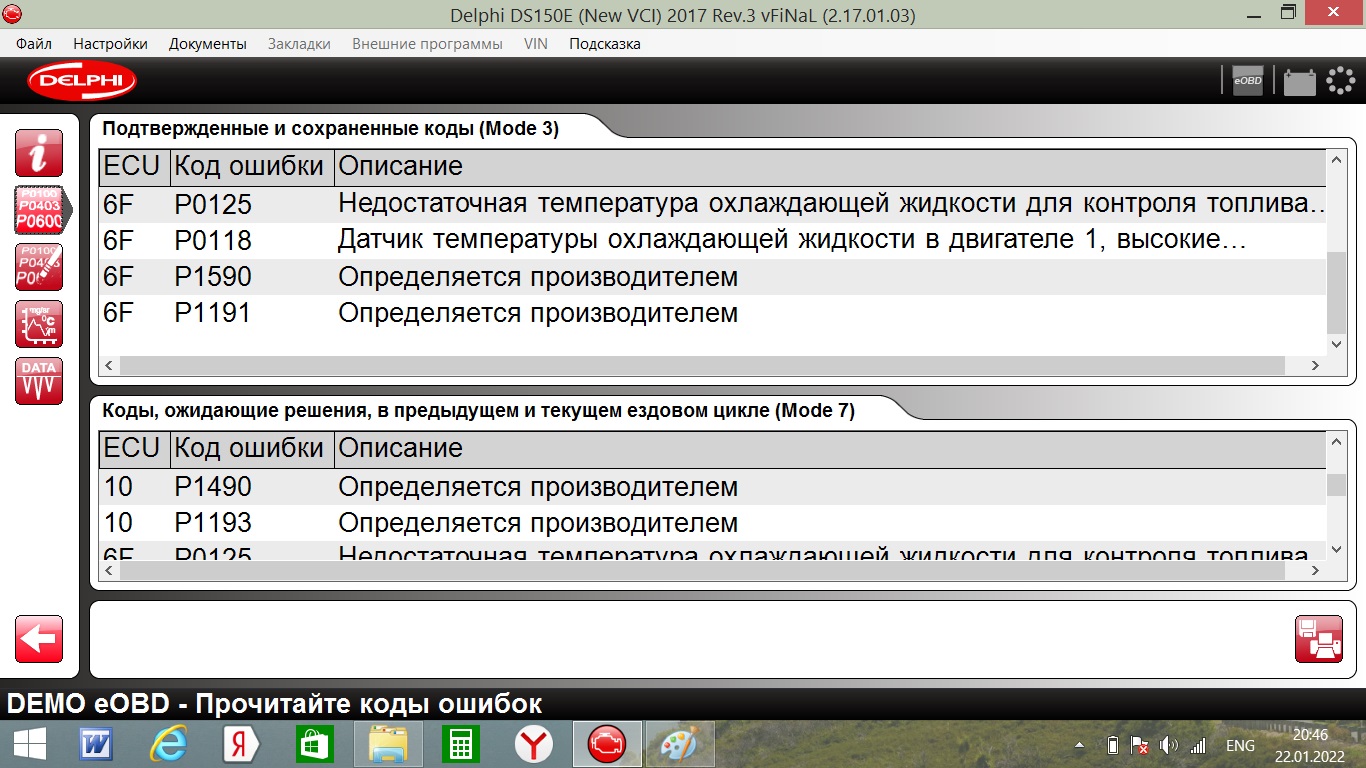Select the read fault codes sidebar icon
This screenshot has height=768, width=1366.
[x=39, y=210]
